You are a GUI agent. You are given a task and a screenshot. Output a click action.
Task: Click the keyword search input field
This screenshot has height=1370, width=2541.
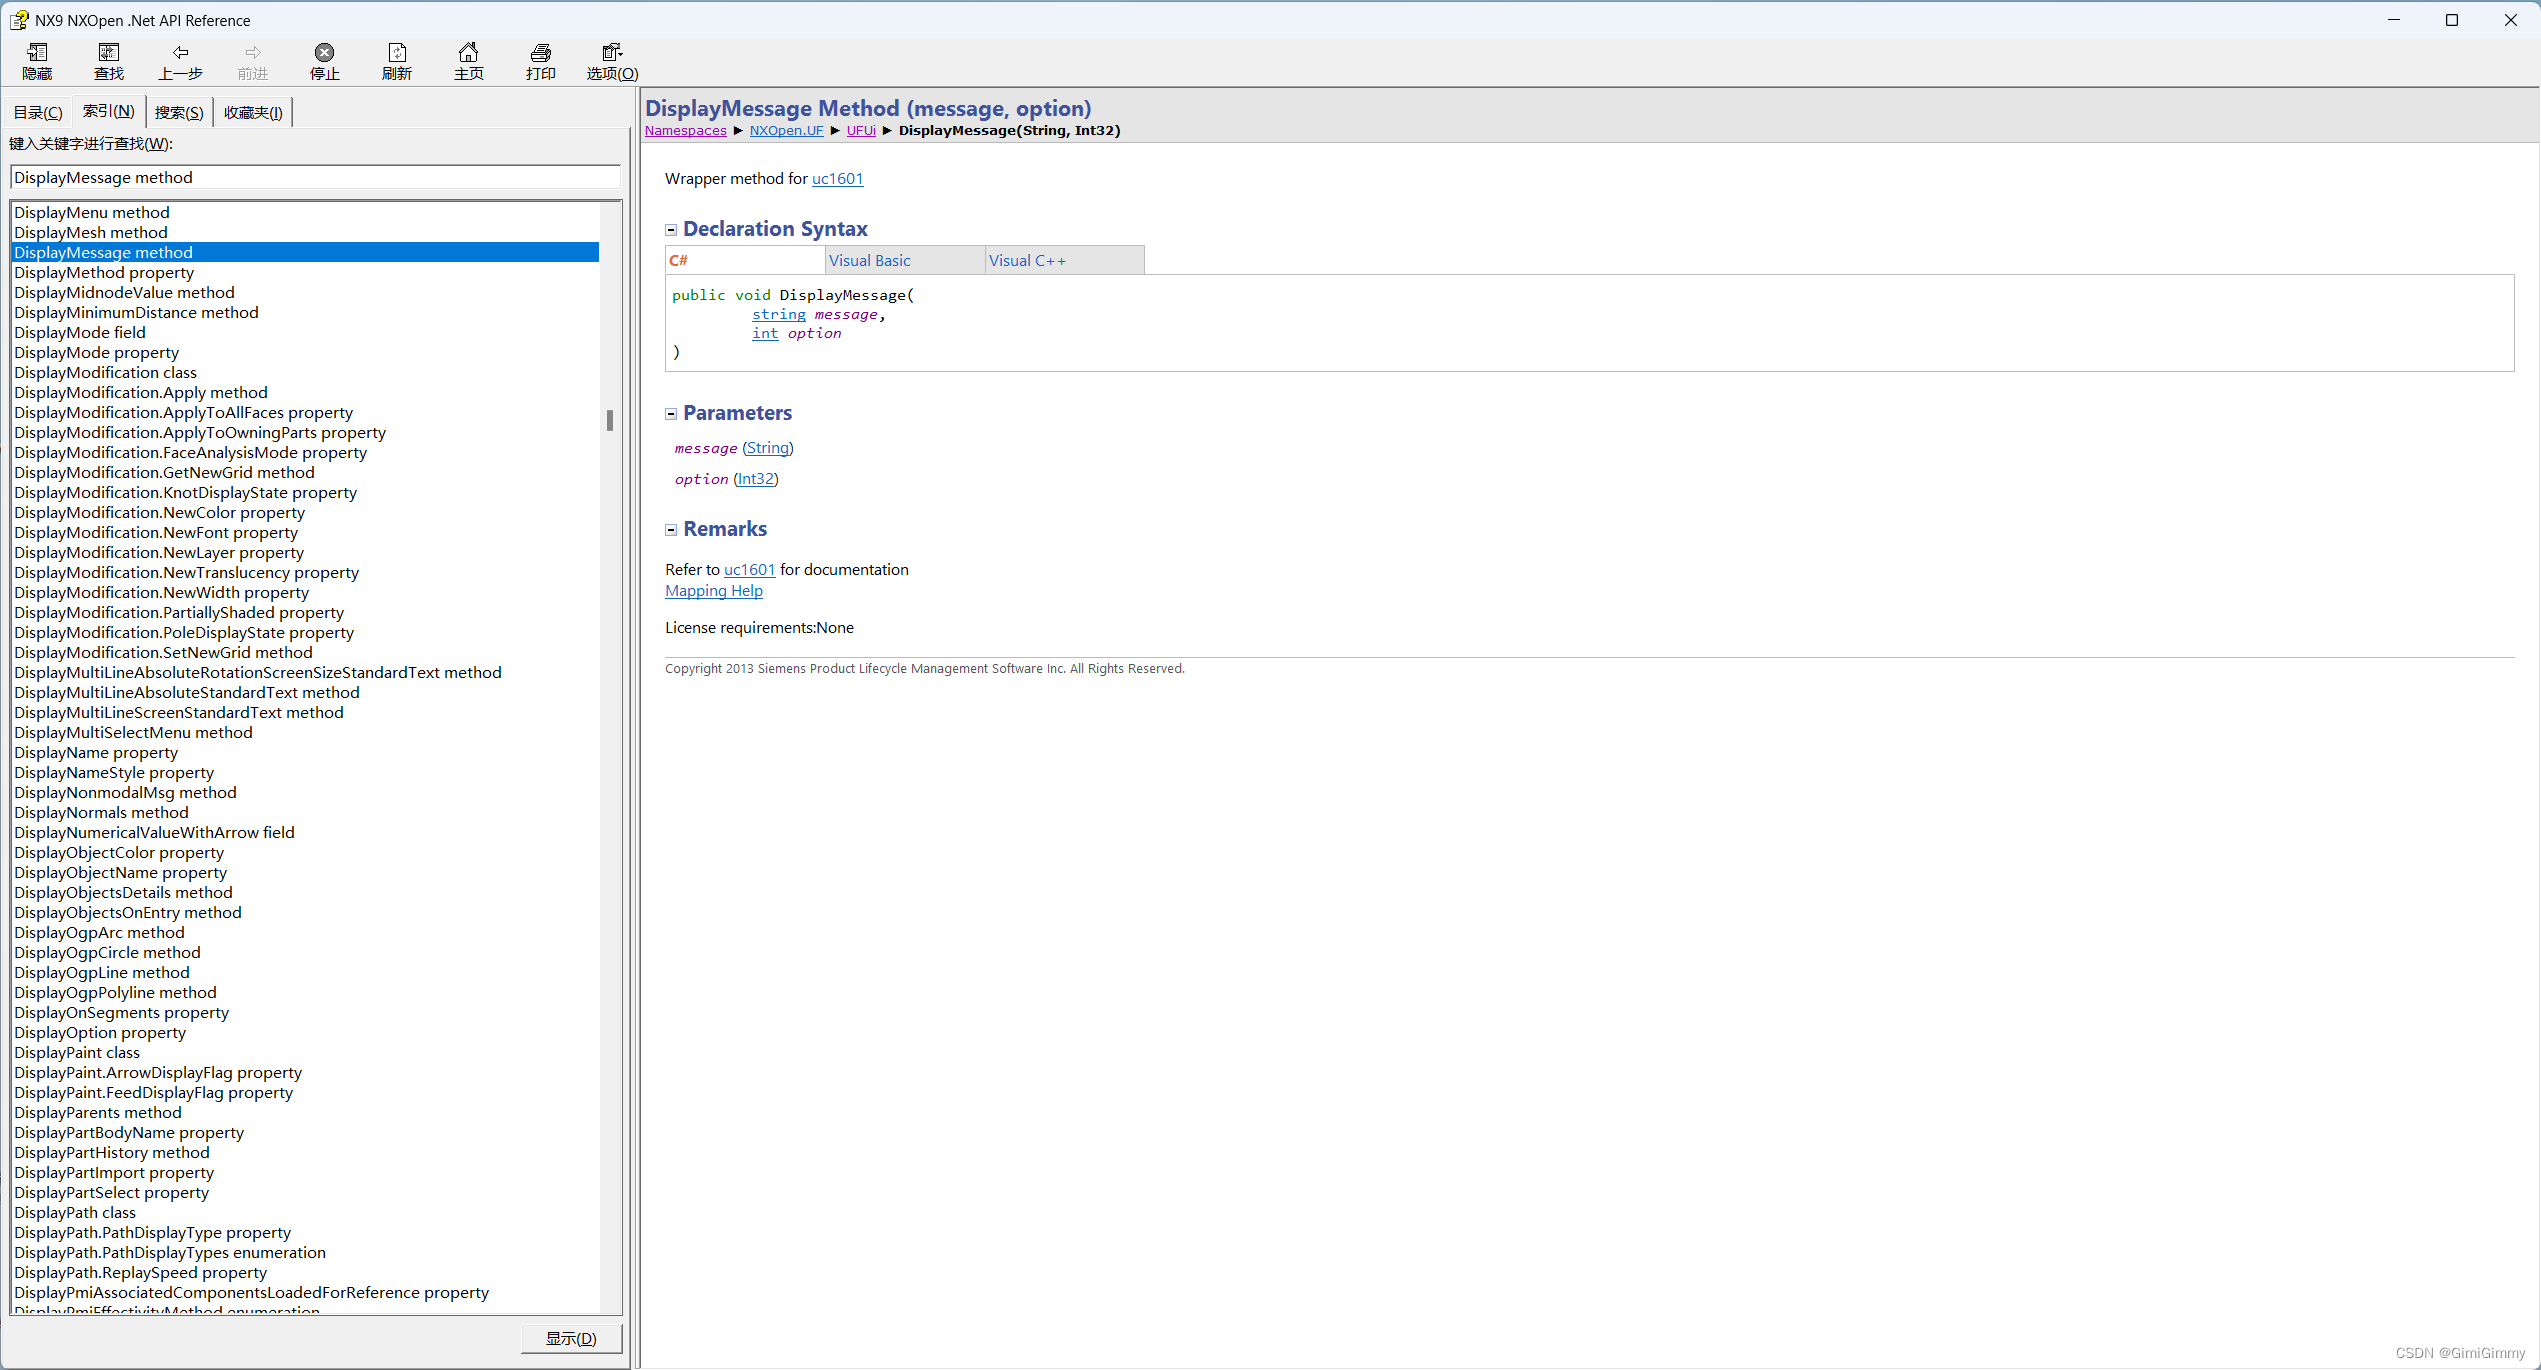pos(314,177)
